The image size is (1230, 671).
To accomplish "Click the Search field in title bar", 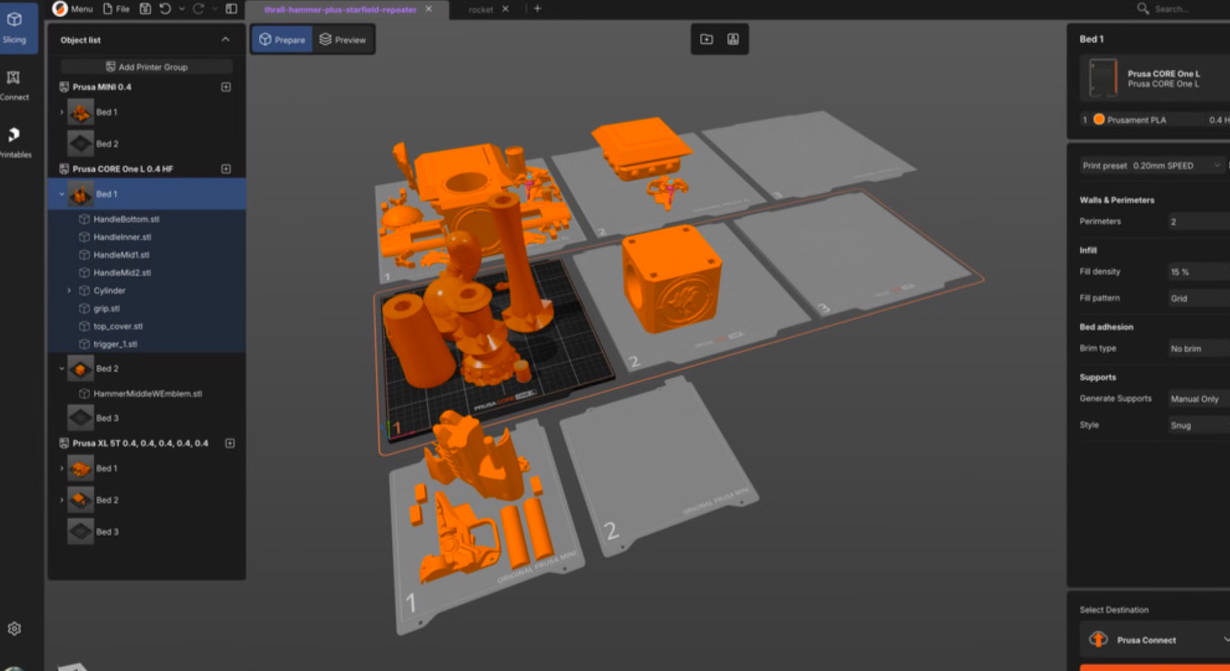I will pyautogui.click(x=1183, y=9).
